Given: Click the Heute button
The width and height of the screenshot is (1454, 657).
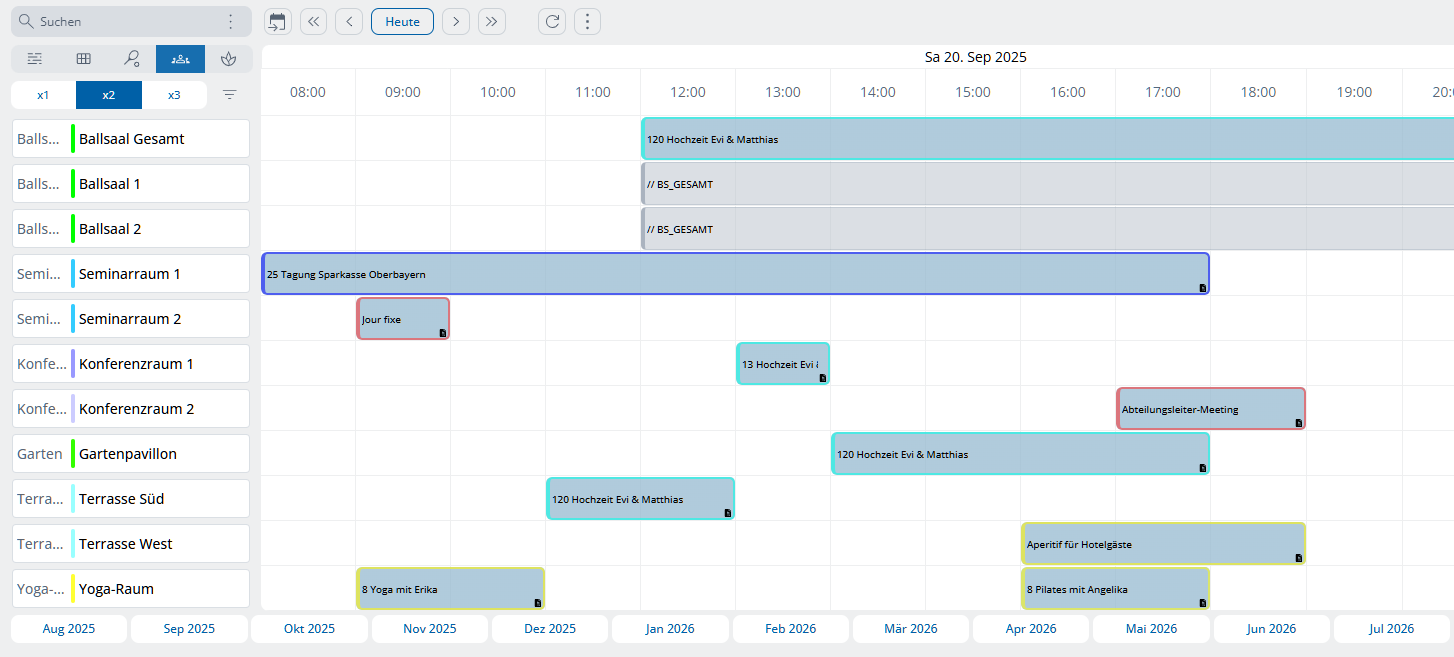Looking at the screenshot, I should click(402, 22).
